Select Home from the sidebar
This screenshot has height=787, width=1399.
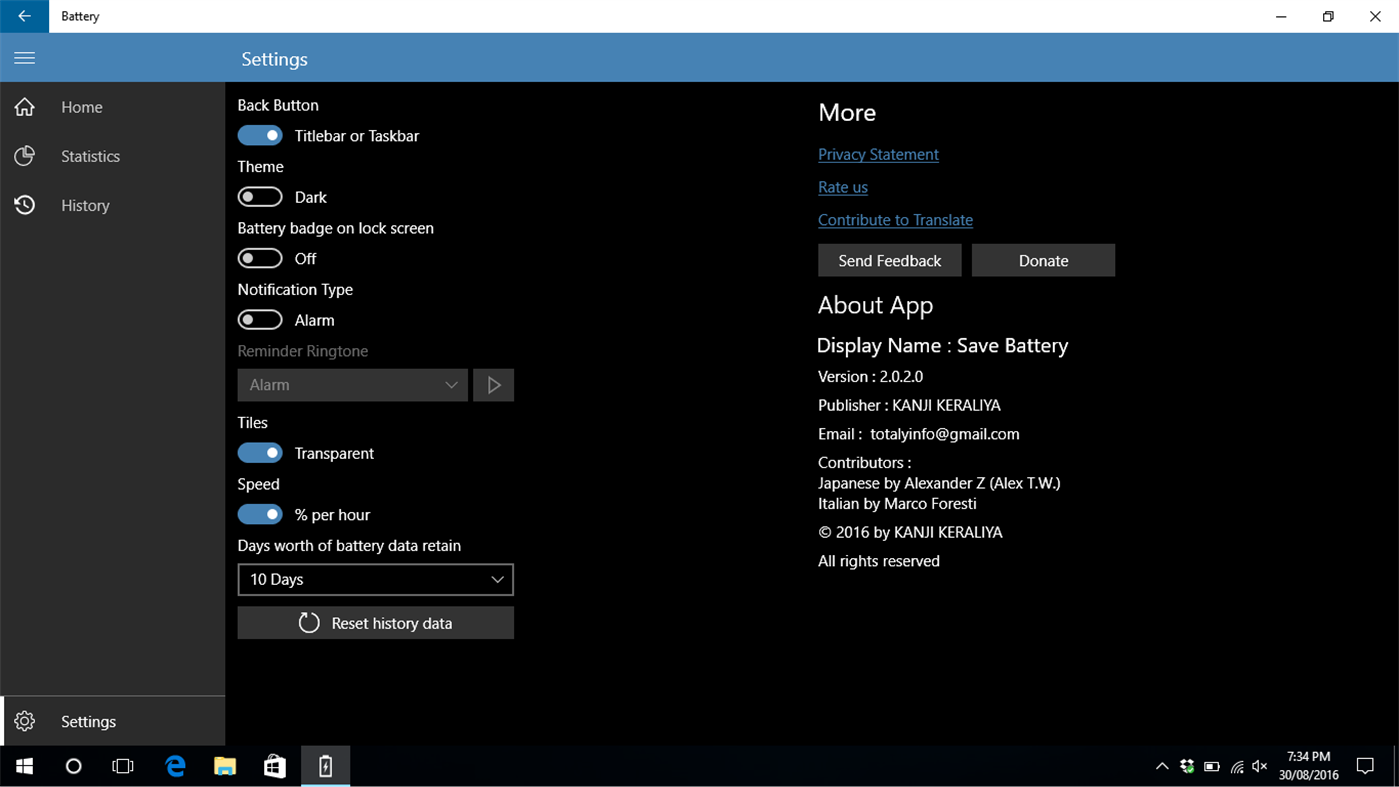point(81,107)
